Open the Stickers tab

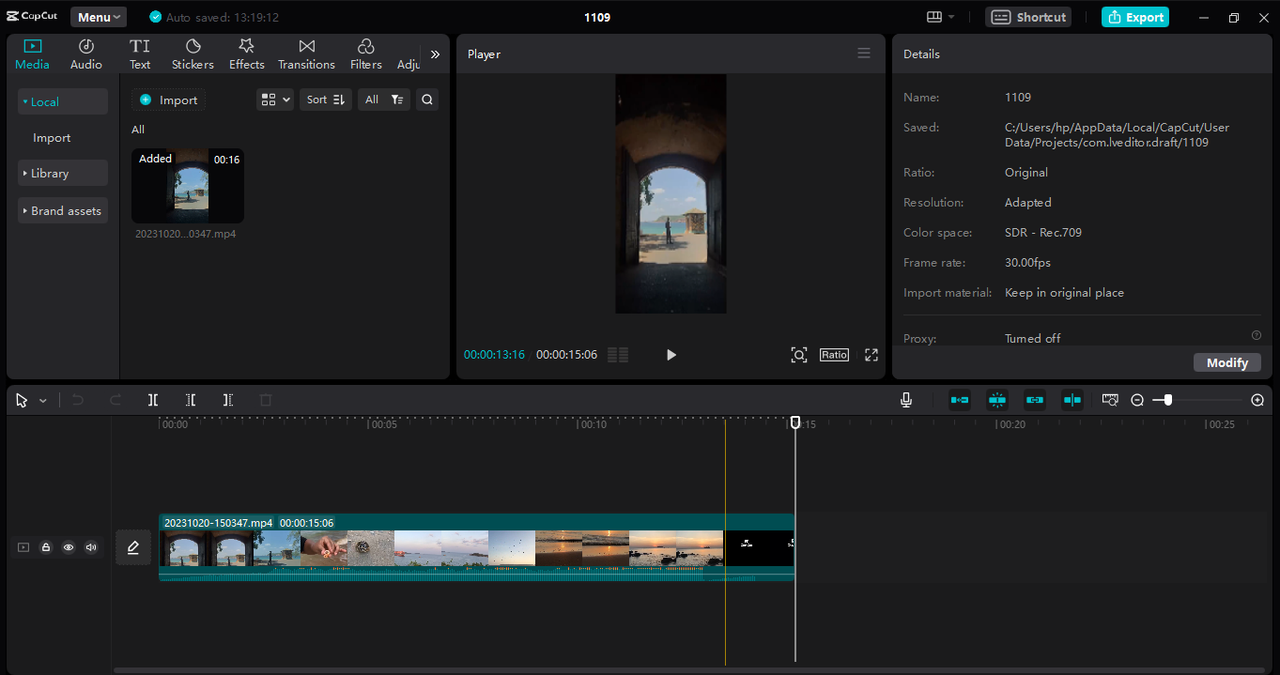coord(193,54)
